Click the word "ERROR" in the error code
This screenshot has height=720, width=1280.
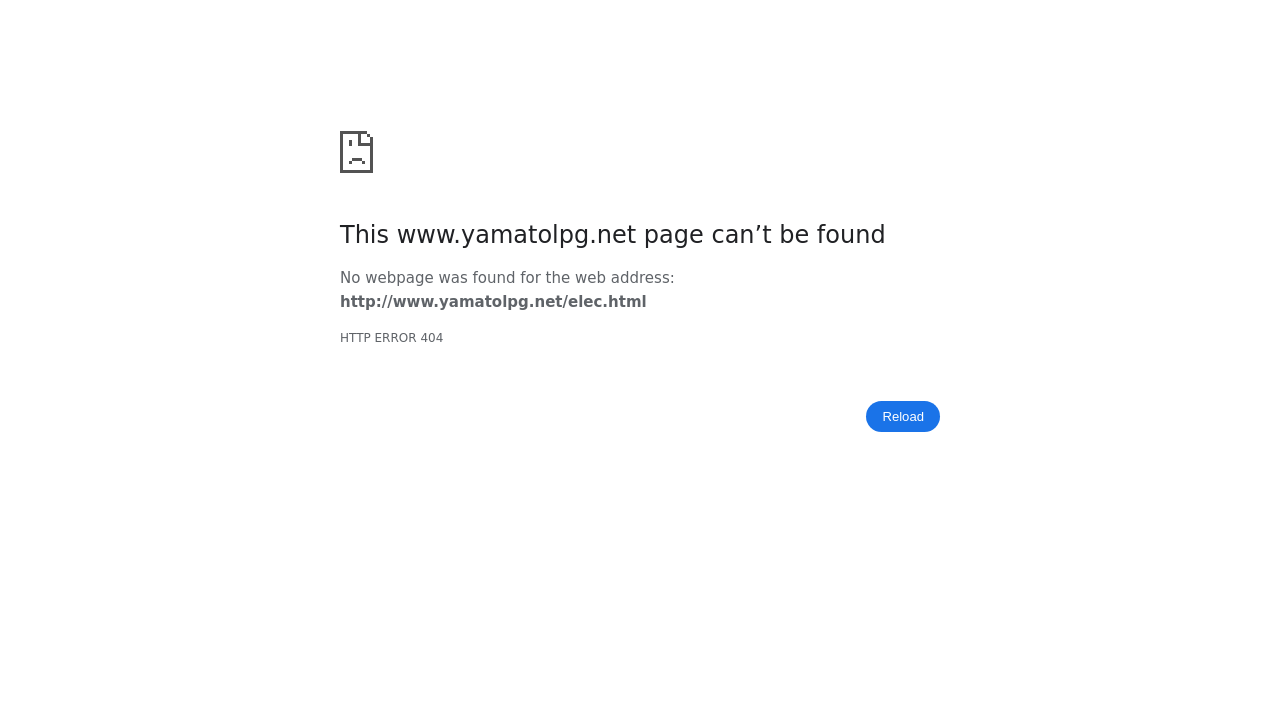(394, 338)
